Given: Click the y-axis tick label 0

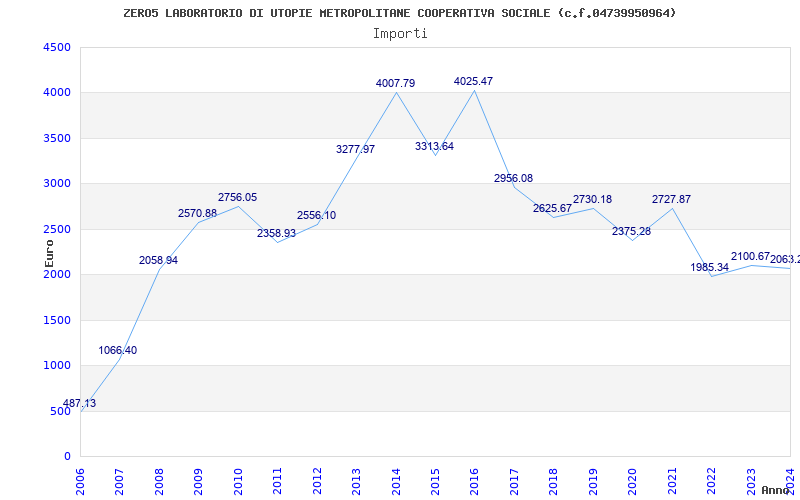Looking at the screenshot, I should click(x=67, y=457).
